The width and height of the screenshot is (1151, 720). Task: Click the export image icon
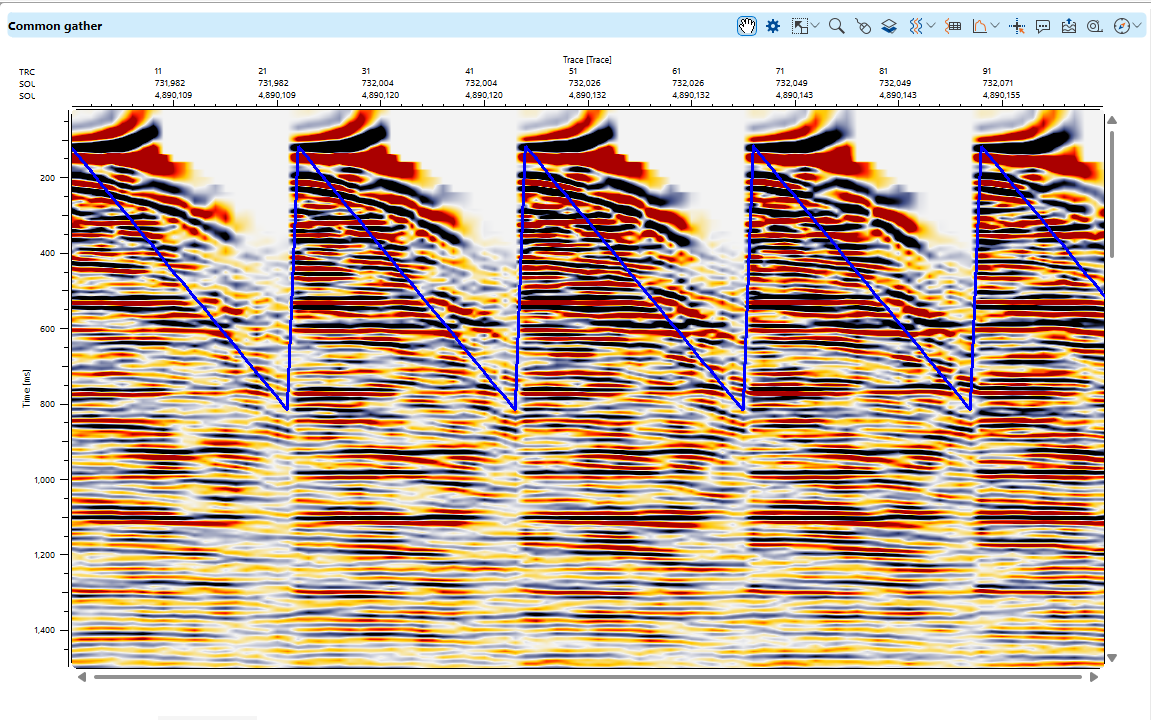click(1069, 26)
